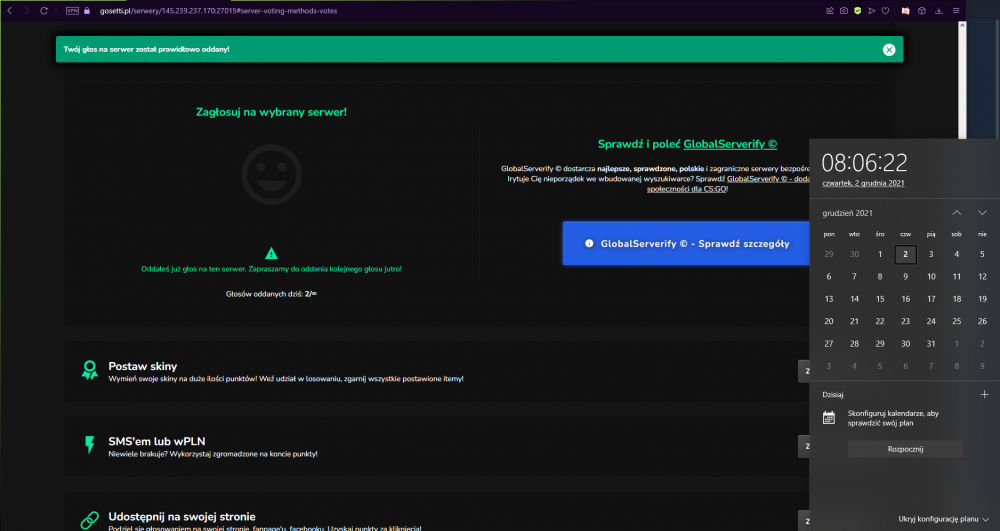Click the 'Głosów oddanych dziś: 2/∞' text
Viewport: 1000px width, 531px height.
coord(271,294)
